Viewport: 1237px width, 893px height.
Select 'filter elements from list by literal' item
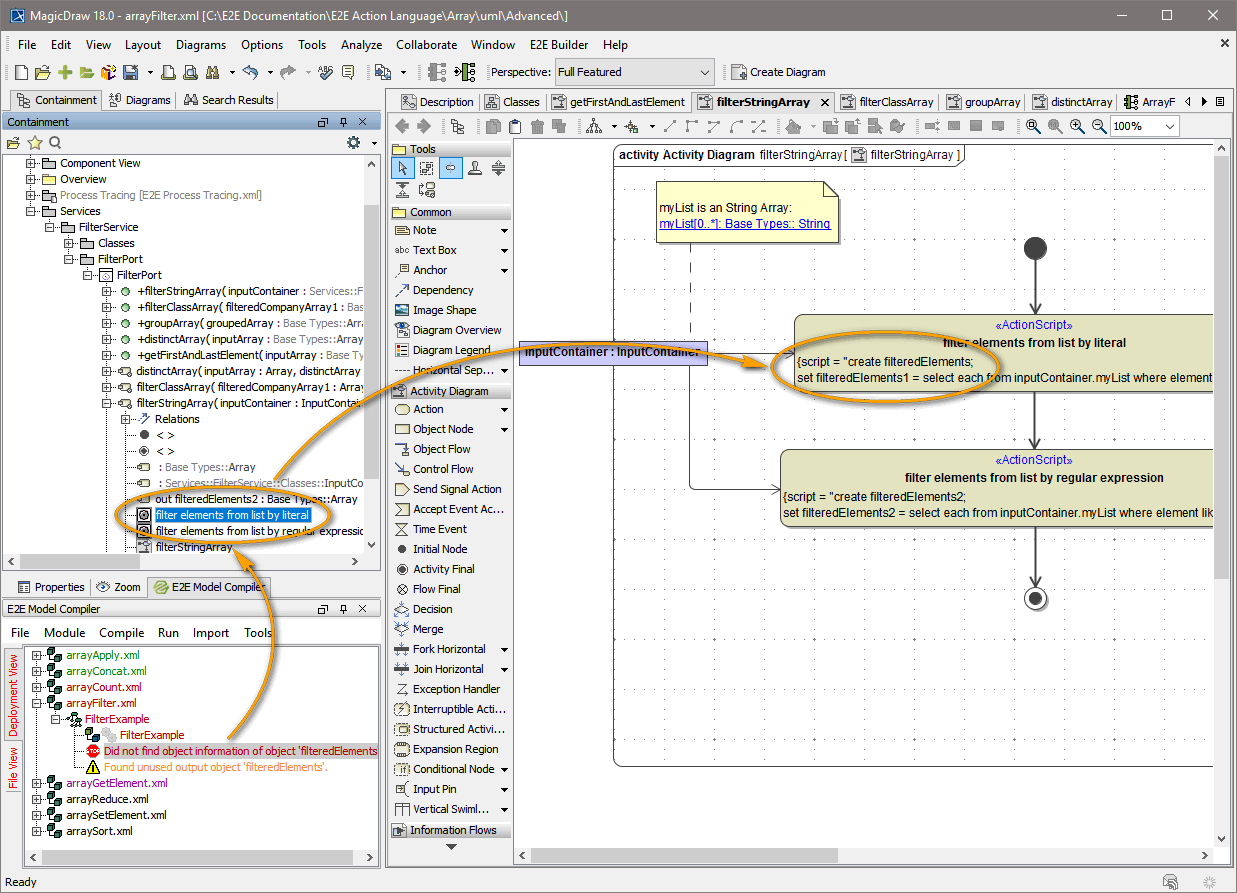click(x=232, y=515)
